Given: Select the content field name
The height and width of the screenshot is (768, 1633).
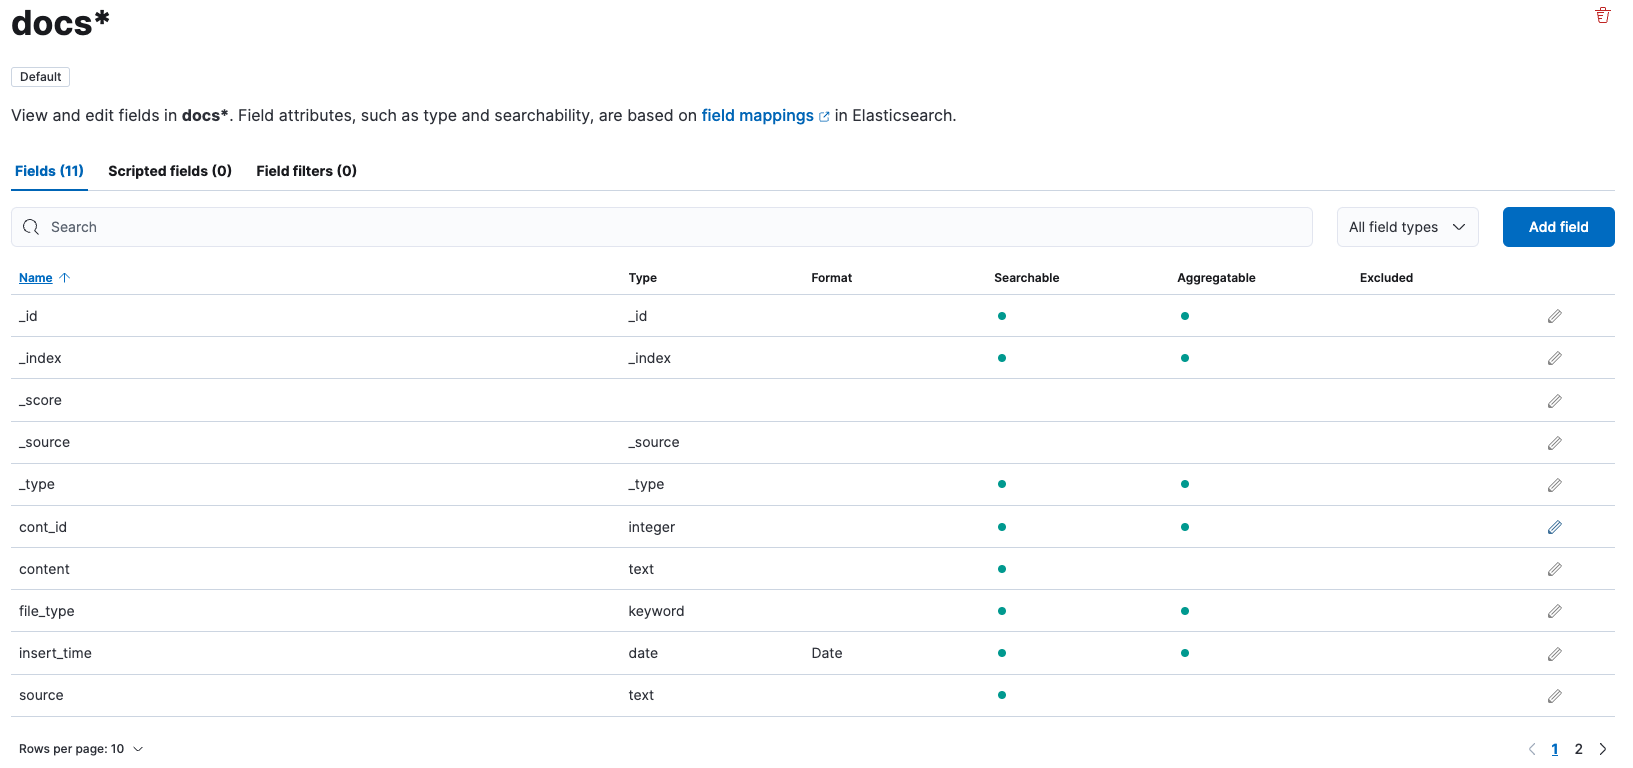Looking at the screenshot, I should pos(44,569).
